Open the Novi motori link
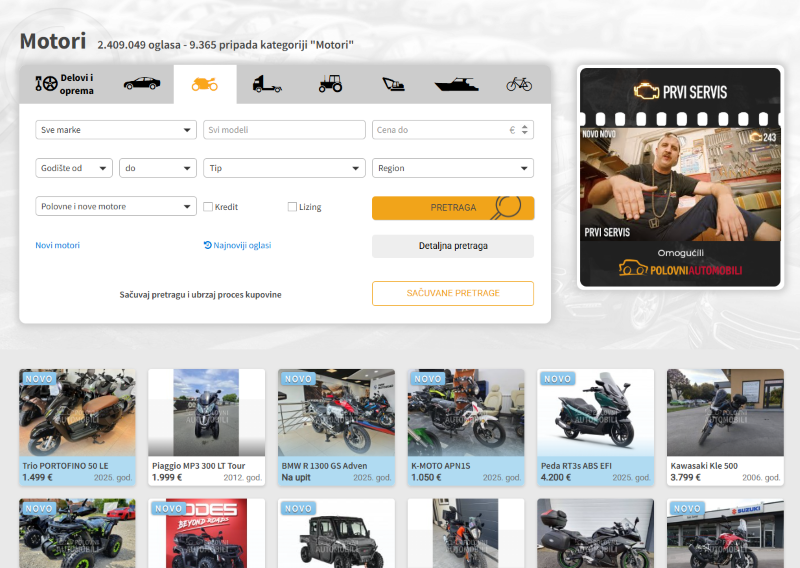 click(x=57, y=245)
